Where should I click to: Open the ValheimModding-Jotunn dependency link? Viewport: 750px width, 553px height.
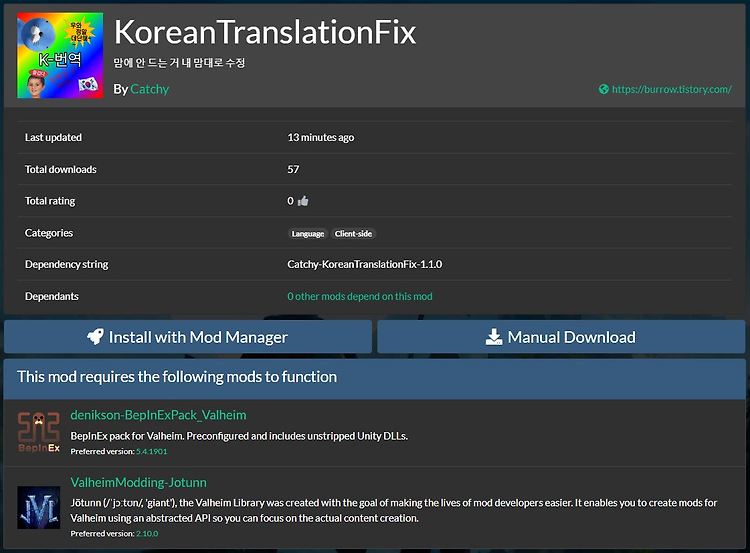click(139, 483)
